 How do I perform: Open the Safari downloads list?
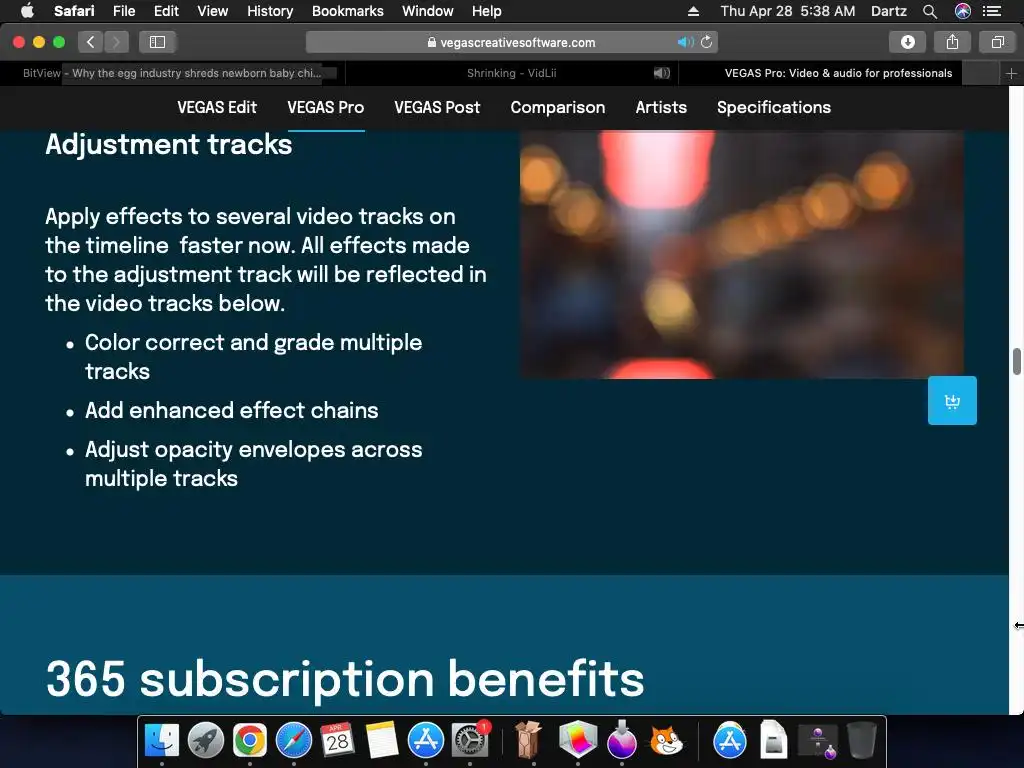click(907, 42)
